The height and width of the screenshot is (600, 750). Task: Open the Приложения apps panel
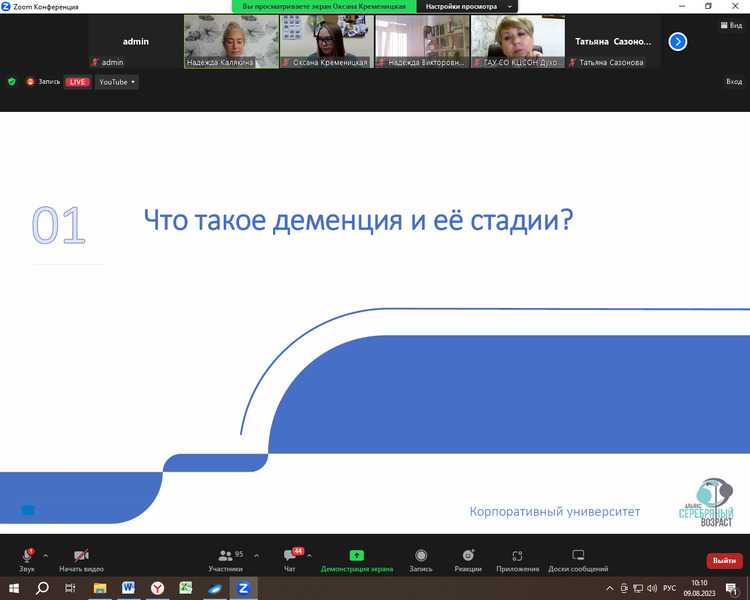click(517, 558)
